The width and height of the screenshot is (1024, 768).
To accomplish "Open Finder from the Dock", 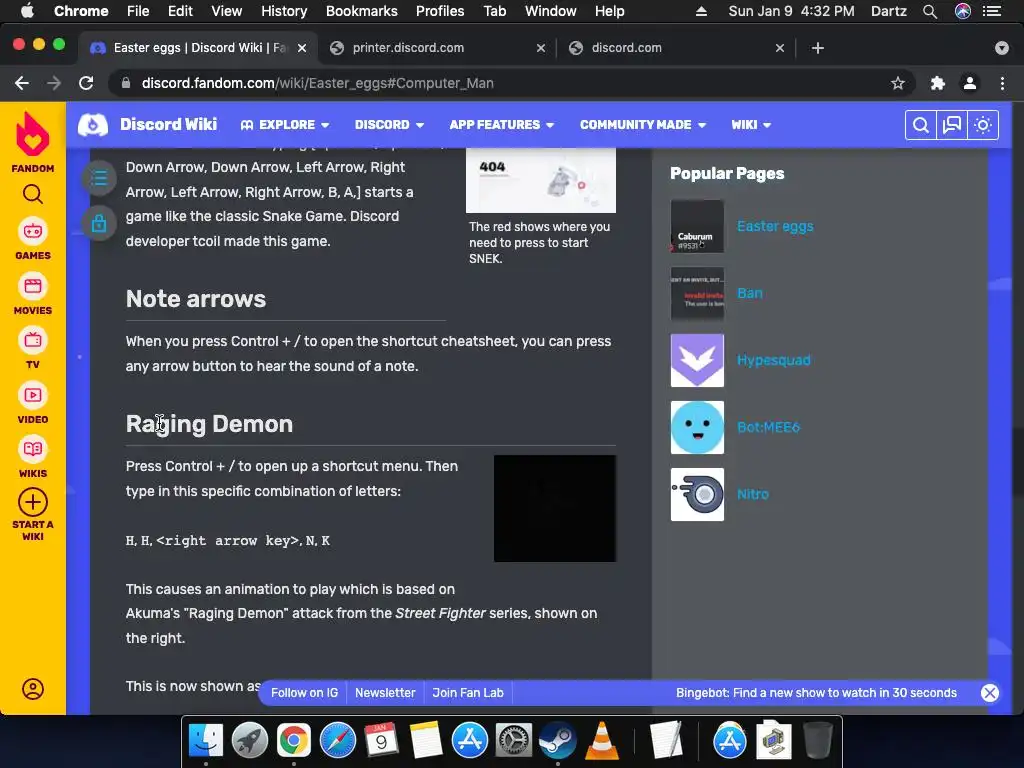I will click(206, 741).
